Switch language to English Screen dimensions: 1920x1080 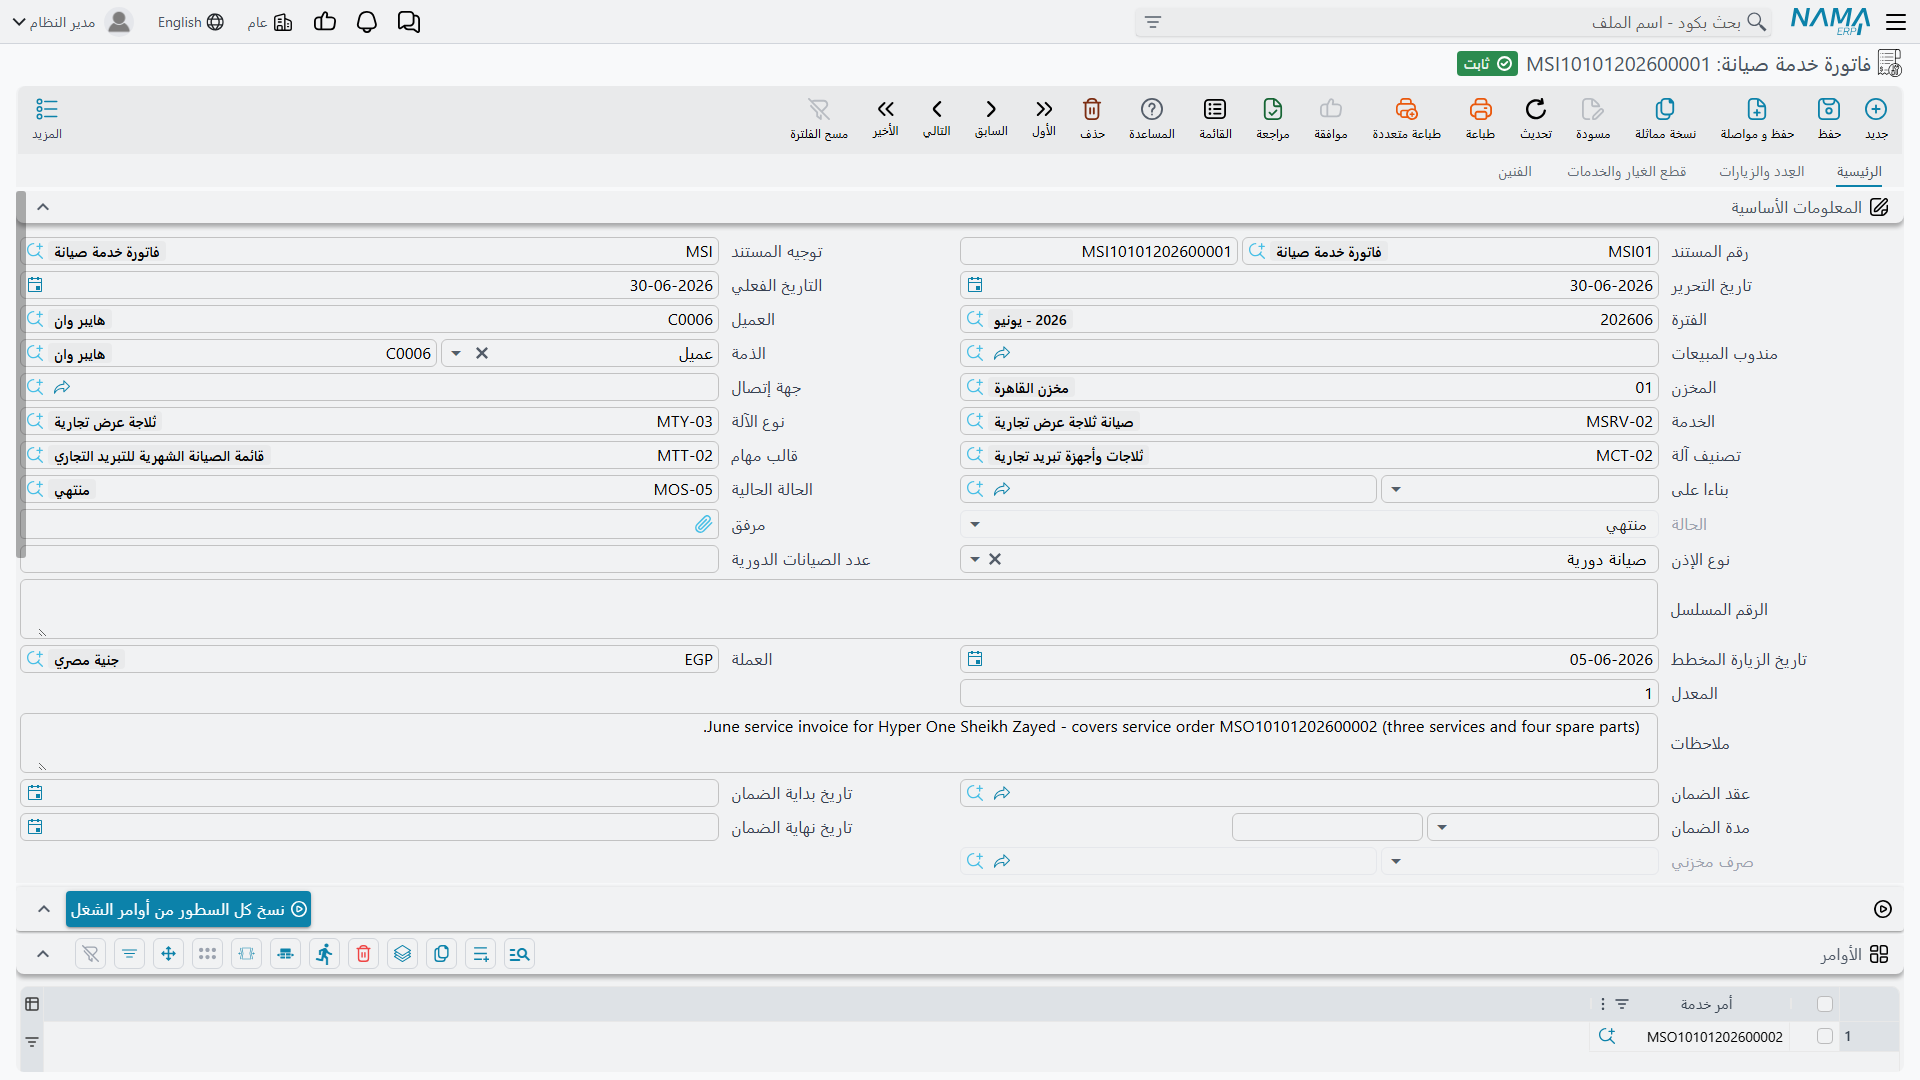(x=190, y=22)
